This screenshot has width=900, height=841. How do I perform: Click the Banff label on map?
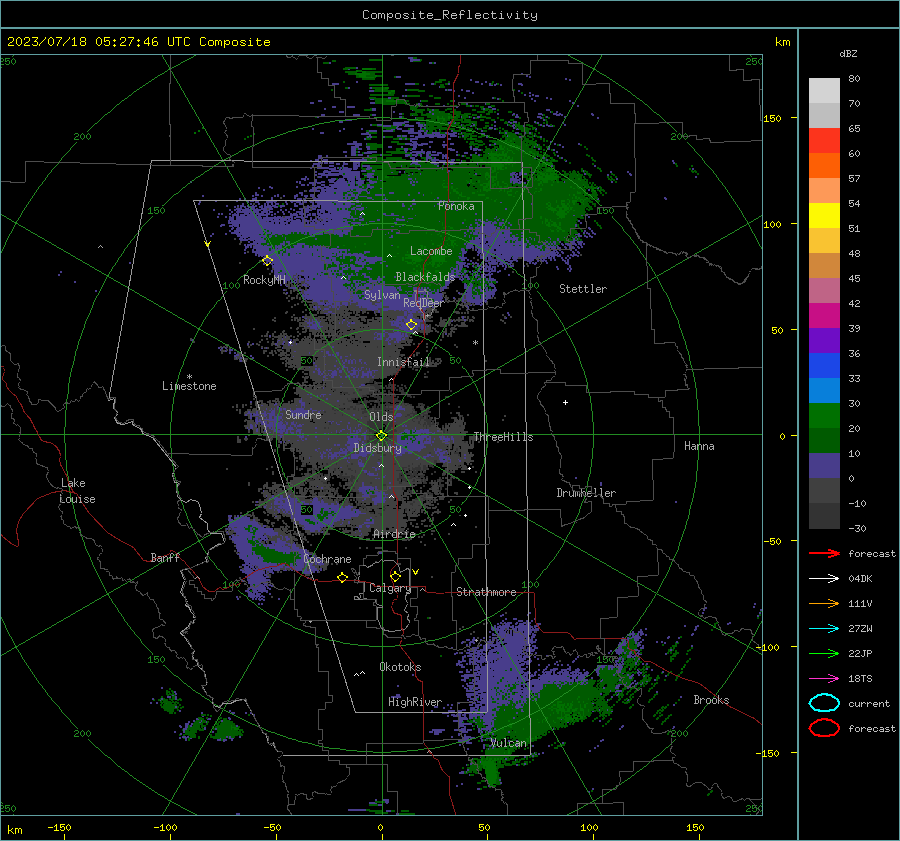click(165, 557)
